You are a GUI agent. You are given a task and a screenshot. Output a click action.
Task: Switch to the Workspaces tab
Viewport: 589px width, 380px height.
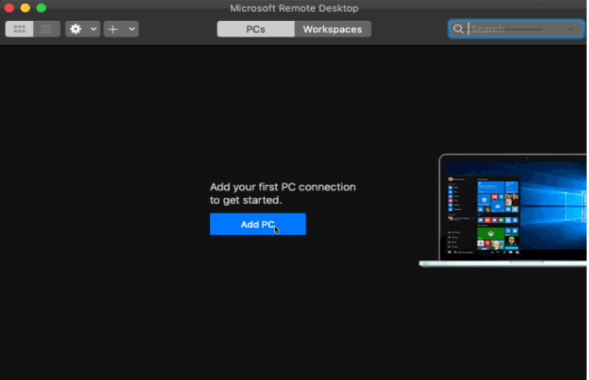pyautogui.click(x=333, y=29)
